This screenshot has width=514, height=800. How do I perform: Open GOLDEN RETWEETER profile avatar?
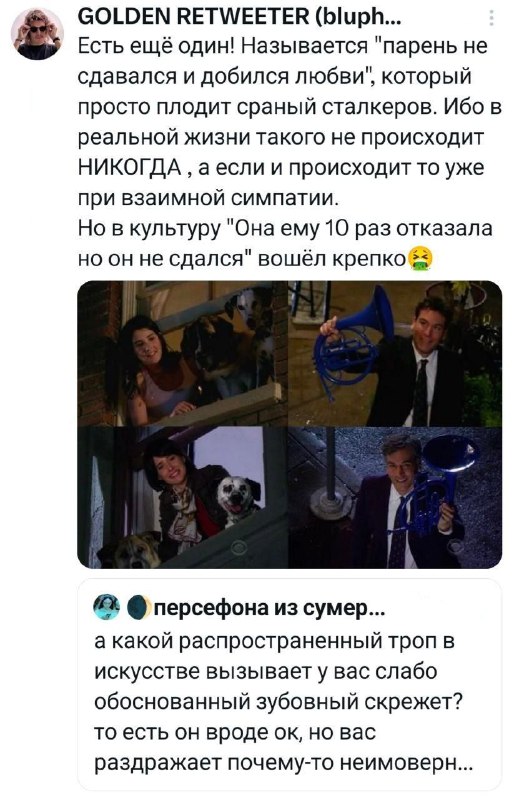[37, 34]
